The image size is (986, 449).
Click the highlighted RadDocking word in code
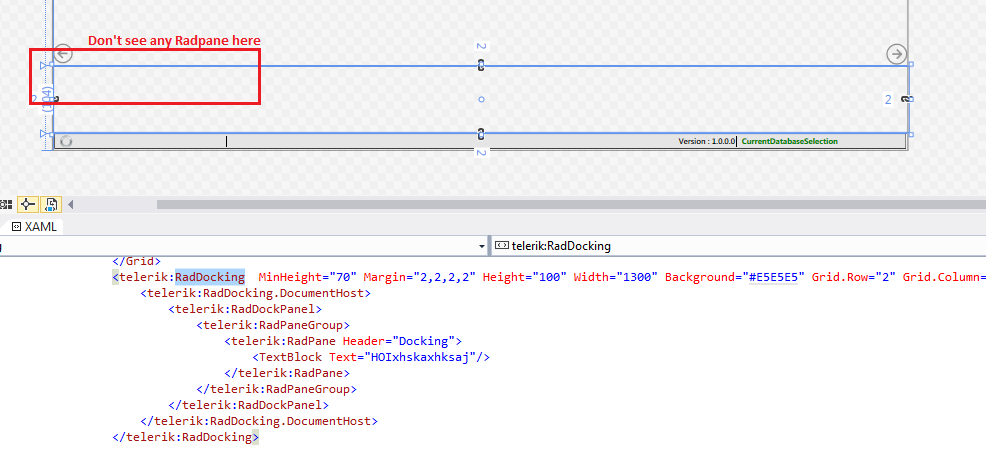tap(209, 277)
